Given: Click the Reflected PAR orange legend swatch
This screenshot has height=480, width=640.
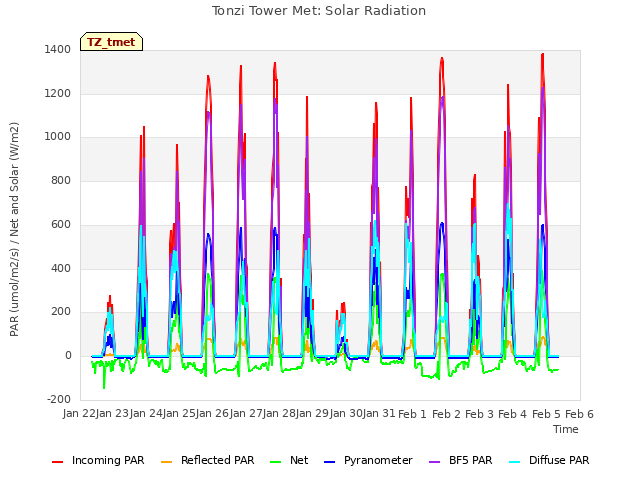Looking at the screenshot, I should 167,462.
